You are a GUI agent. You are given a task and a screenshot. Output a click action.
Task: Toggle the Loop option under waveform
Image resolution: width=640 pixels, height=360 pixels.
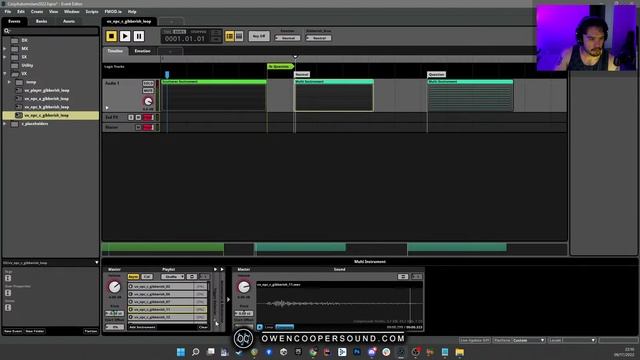coord(269,327)
